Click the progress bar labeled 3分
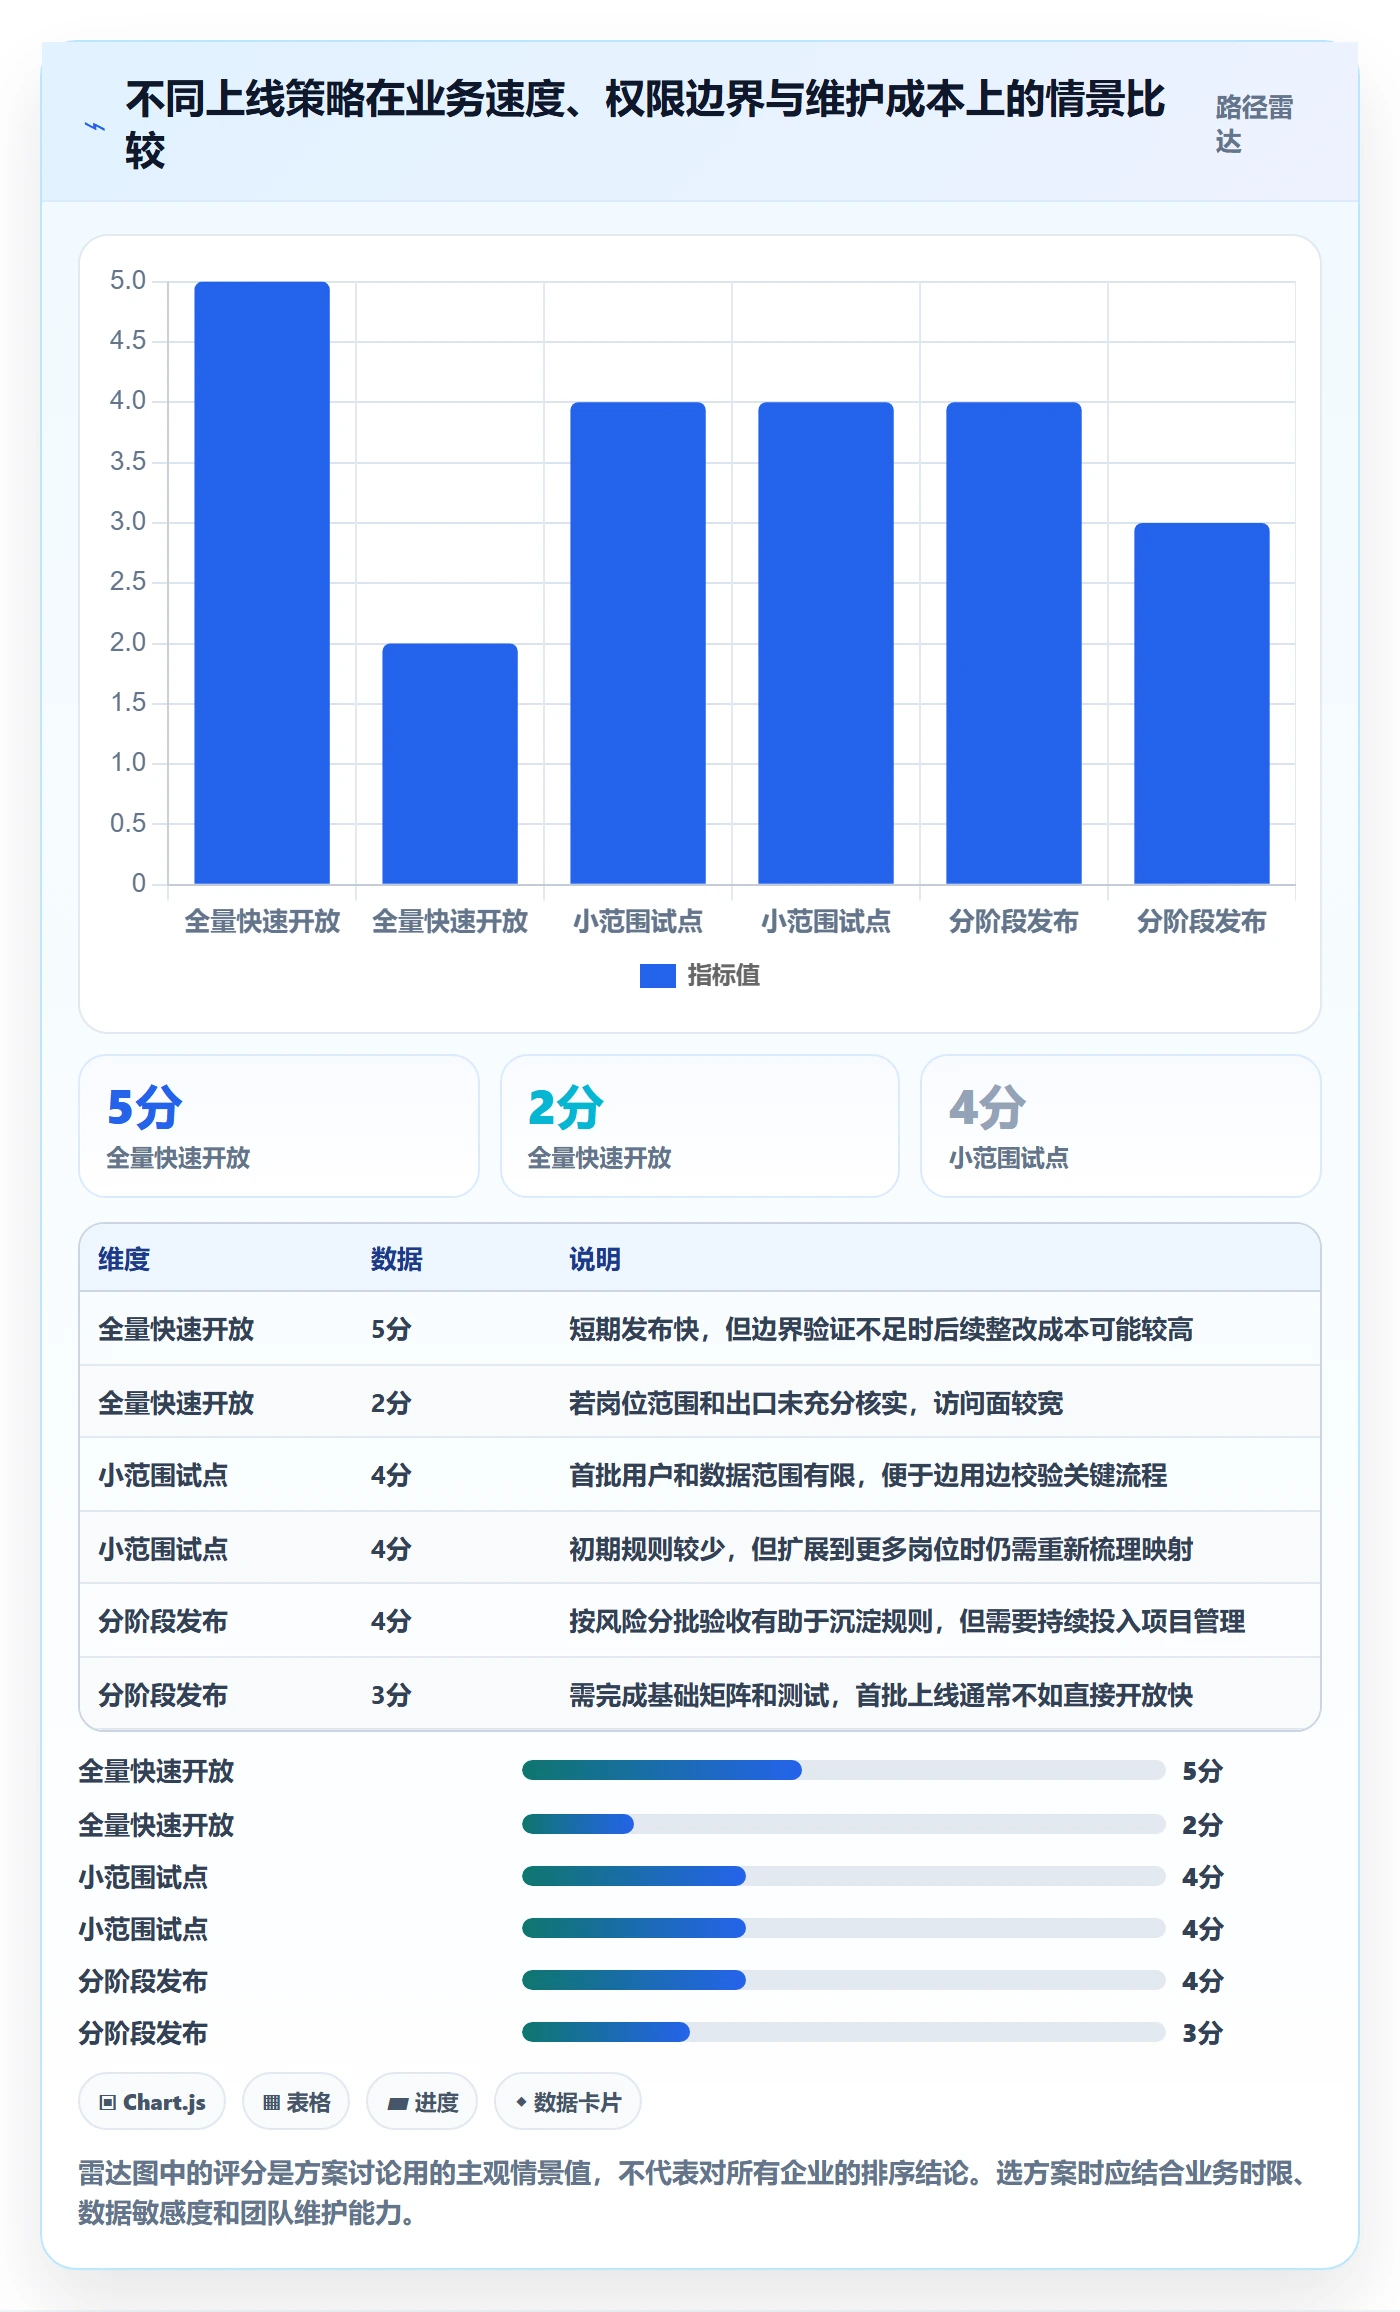 844,2032
